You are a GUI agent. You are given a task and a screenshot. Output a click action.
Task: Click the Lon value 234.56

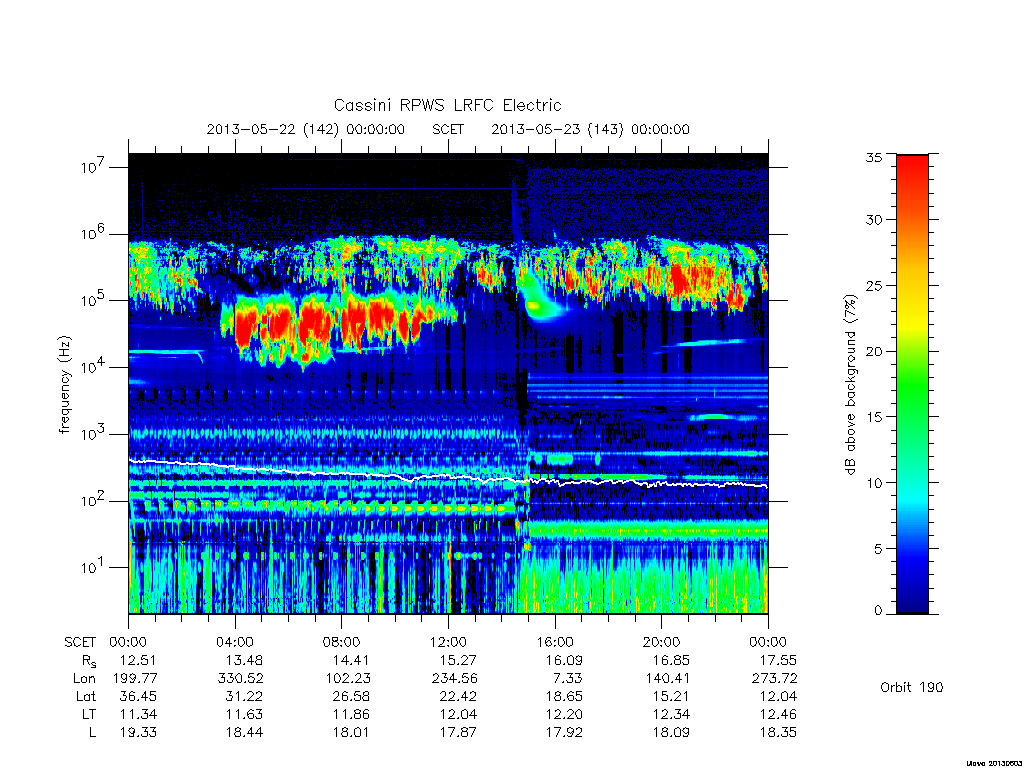click(455, 679)
